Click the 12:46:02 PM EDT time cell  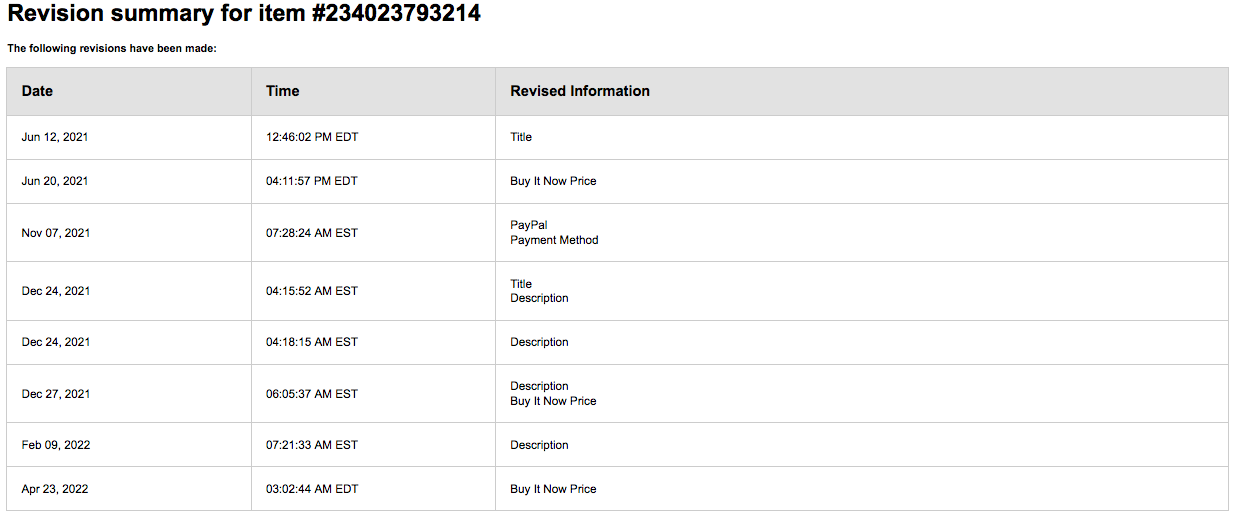[x=373, y=137]
